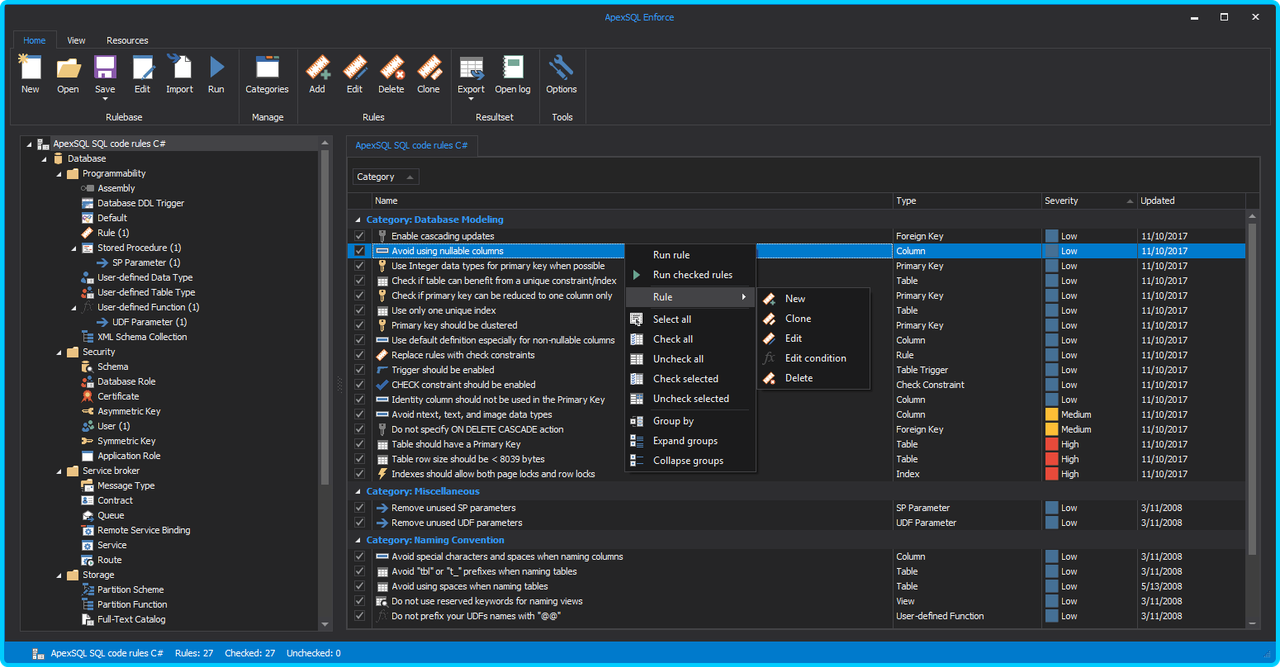Image resolution: width=1280 pixels, height=667 pixels.
Task: Collapse Programmability tree folder
Action: [x=59, y=174]
